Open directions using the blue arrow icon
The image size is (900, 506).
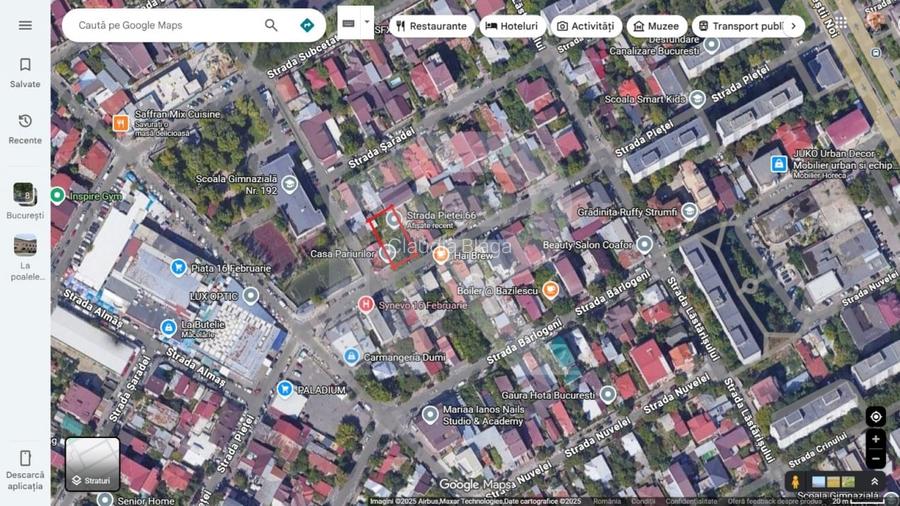[x=307, y=25]
